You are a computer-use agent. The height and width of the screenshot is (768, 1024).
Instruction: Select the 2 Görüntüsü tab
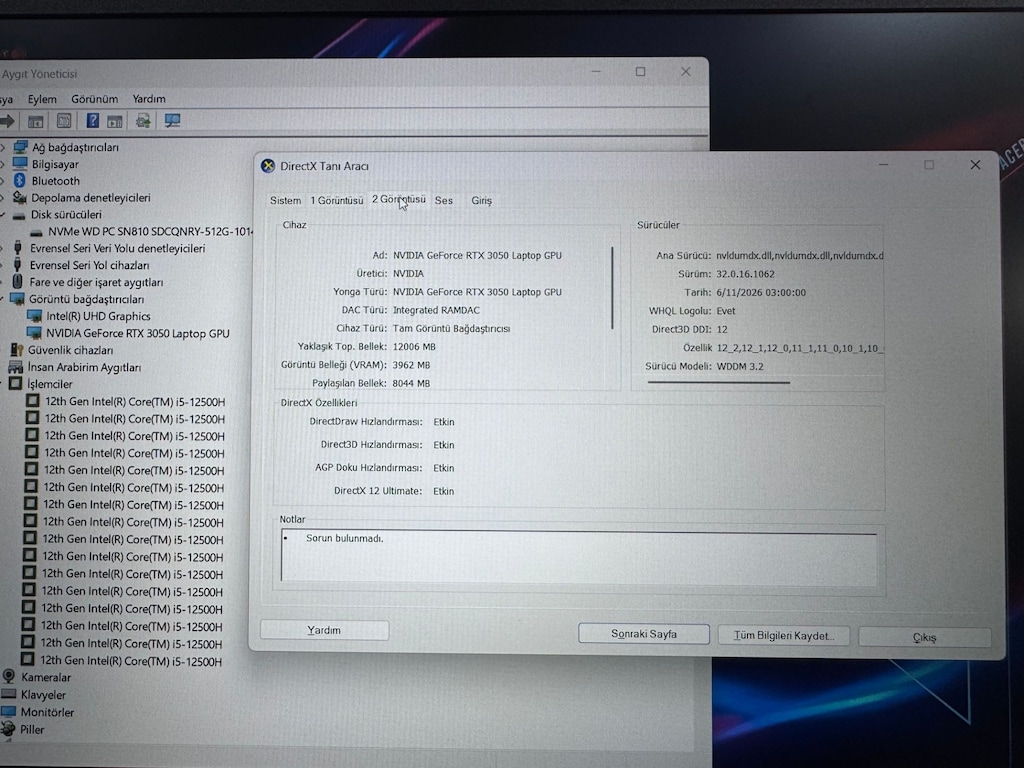tap(398, 199)
